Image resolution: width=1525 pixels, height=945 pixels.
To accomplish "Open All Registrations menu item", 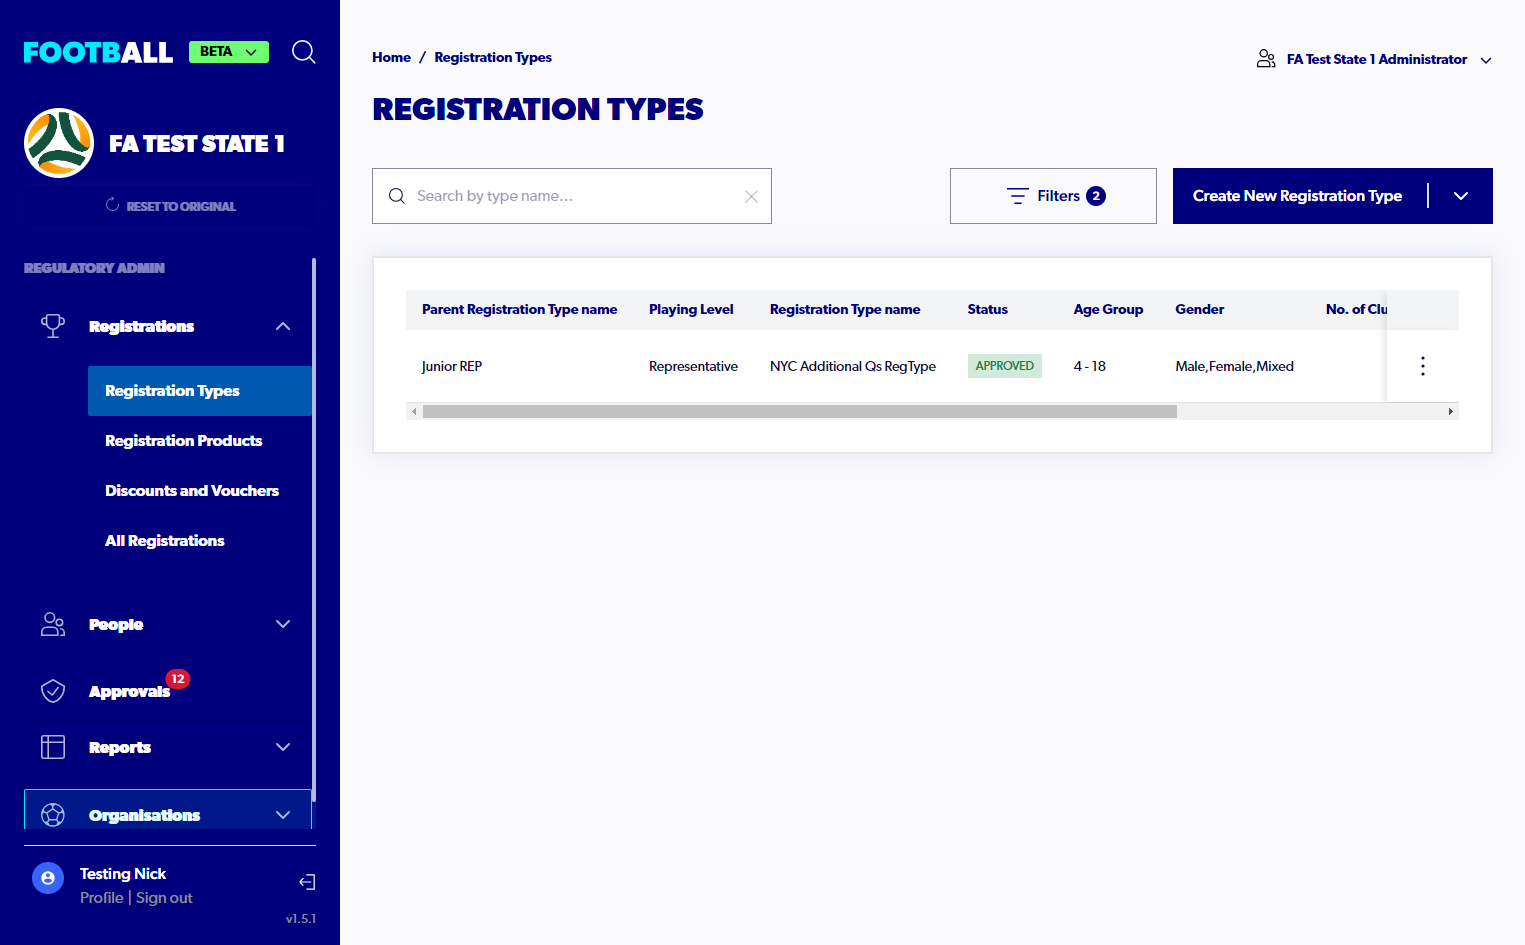I will (x=165, y=541).
